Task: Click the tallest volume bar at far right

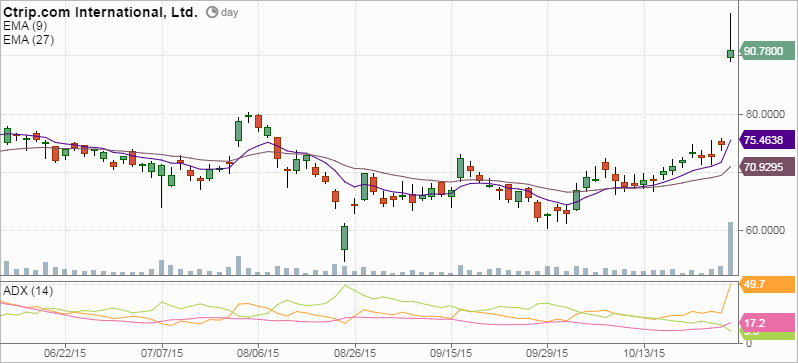Action: [730, 248]
